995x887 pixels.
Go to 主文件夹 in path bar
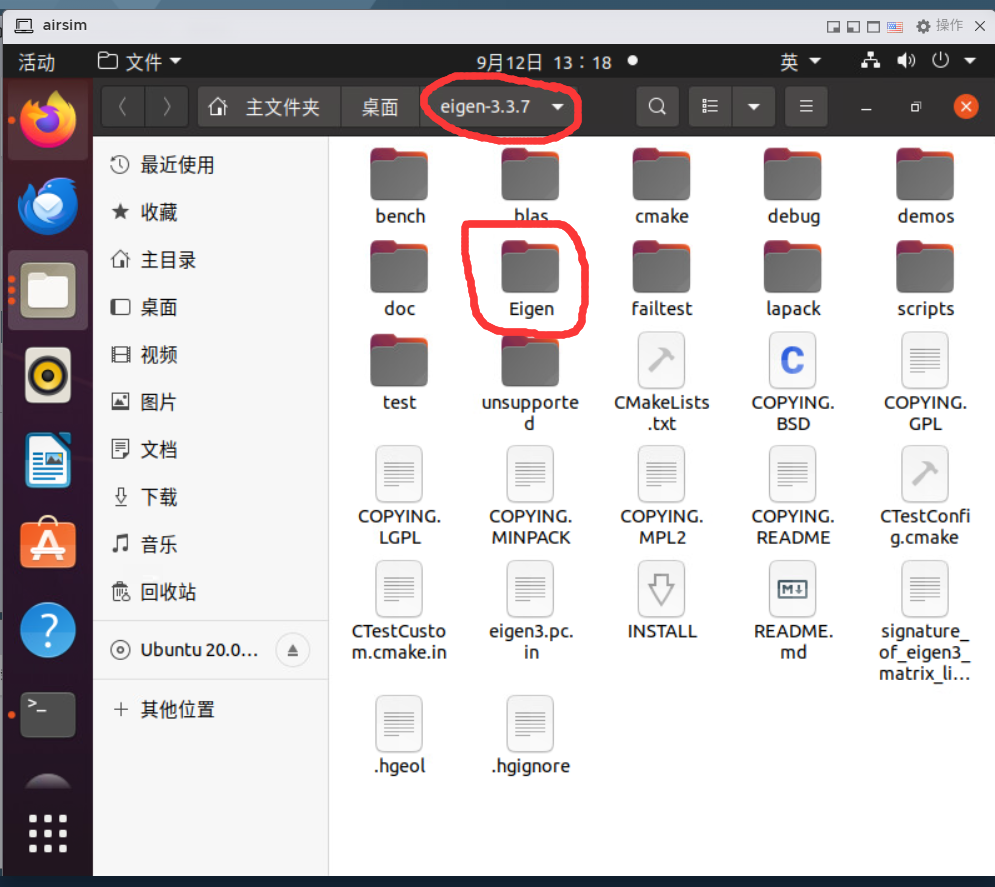[x=269, y=107]
